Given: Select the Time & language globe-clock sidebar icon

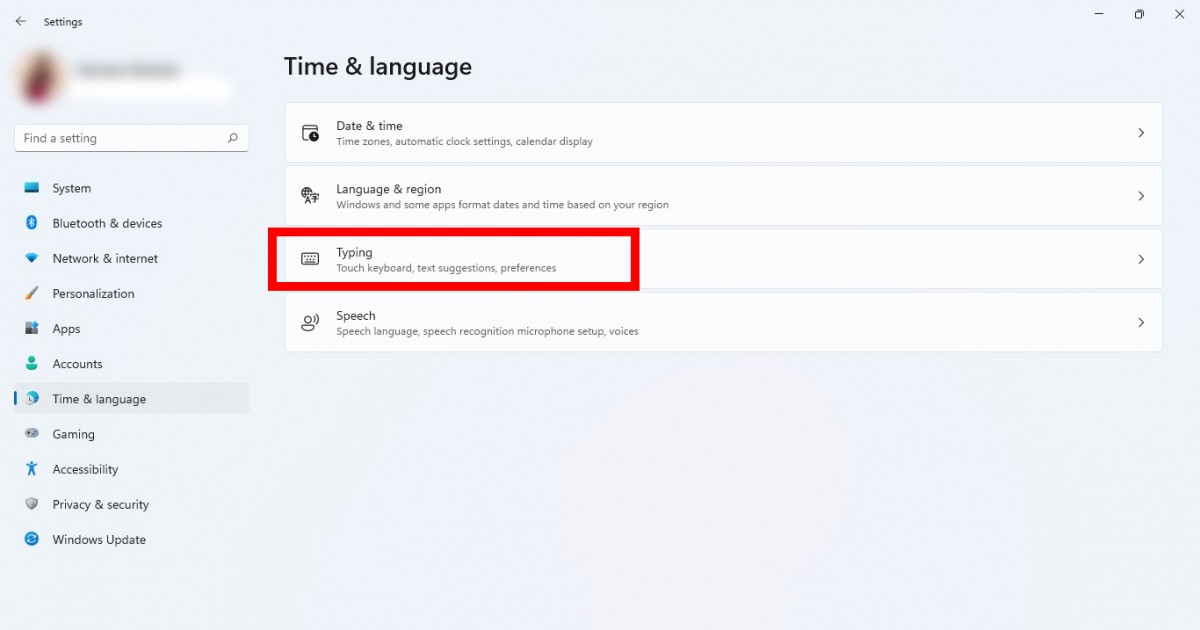Looking at the screenshot, I should click(32, 398).
